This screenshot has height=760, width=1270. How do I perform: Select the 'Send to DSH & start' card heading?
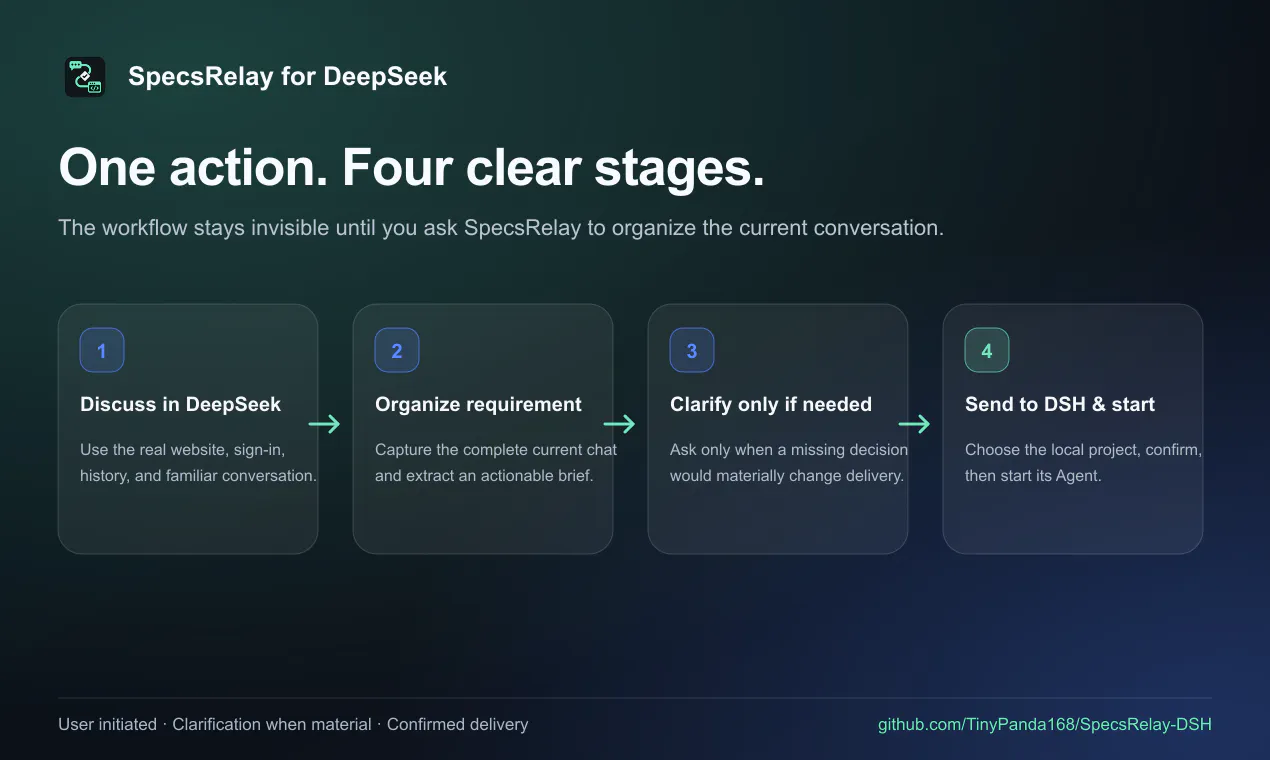pyautogui.click(x=1060, y=405)
